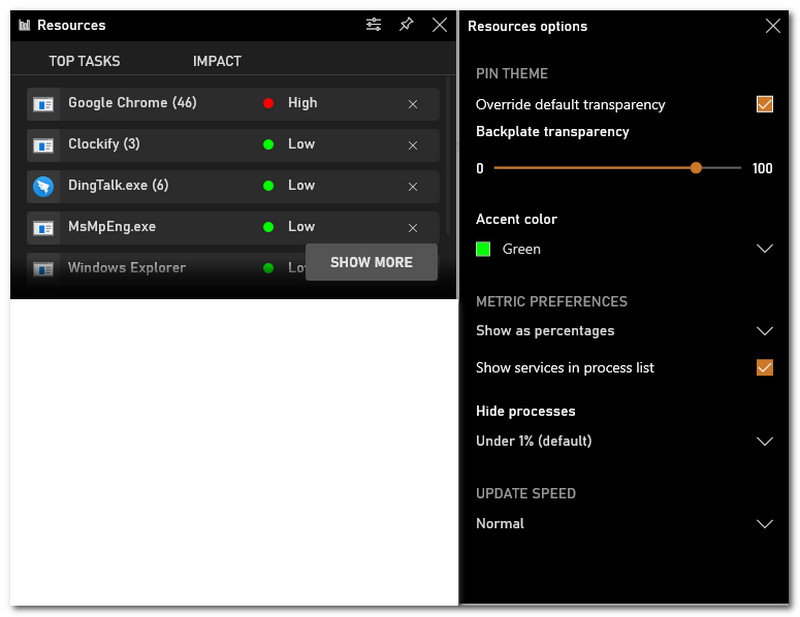This screenshot has height=617, width=800.
Task: End DingTalk.exe task with X
Action: pos(413,186)
